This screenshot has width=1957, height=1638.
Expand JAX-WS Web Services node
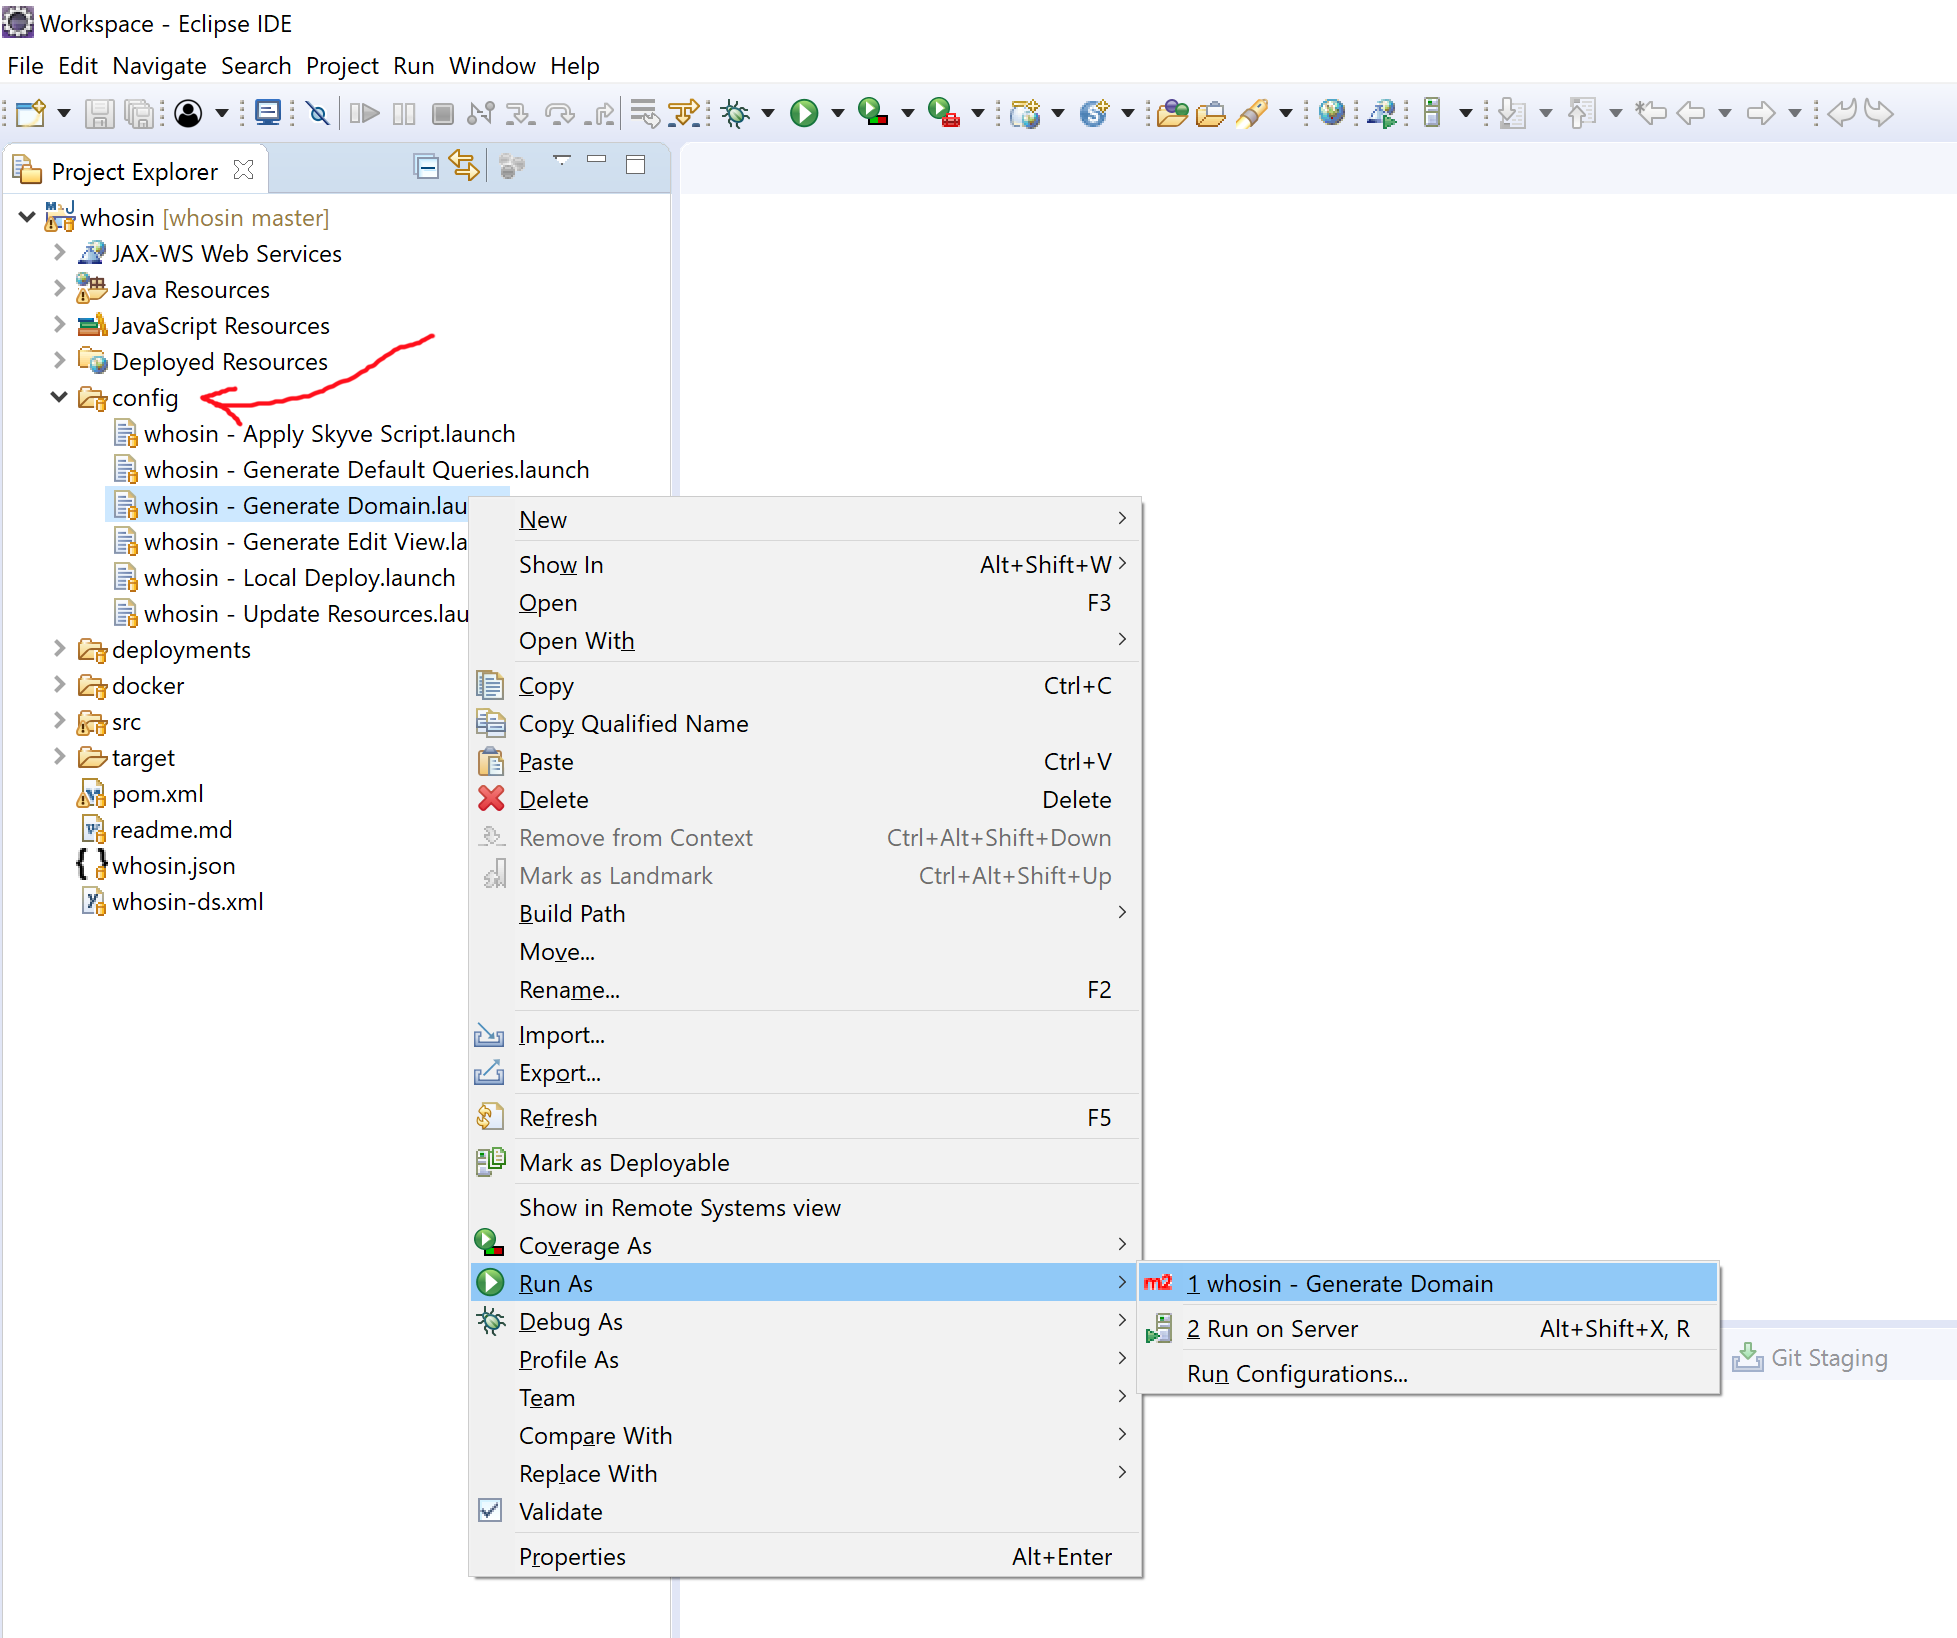point(59,252)
